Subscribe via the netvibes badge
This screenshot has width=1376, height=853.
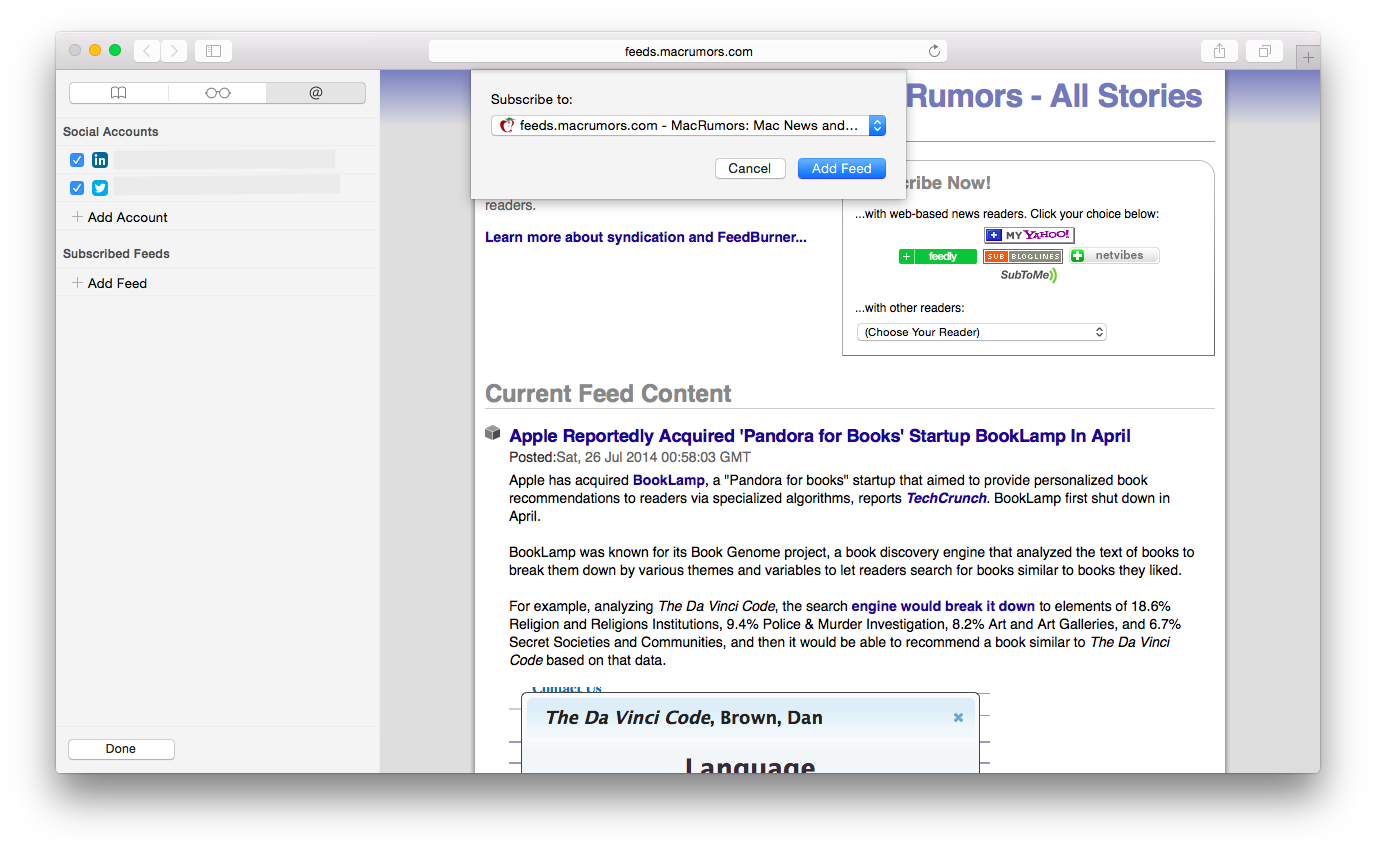coord(1114,256)
